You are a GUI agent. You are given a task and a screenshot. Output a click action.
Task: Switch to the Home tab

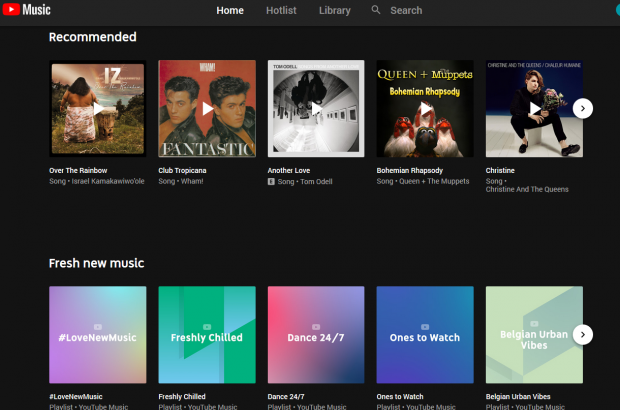(x=230, y=10)
